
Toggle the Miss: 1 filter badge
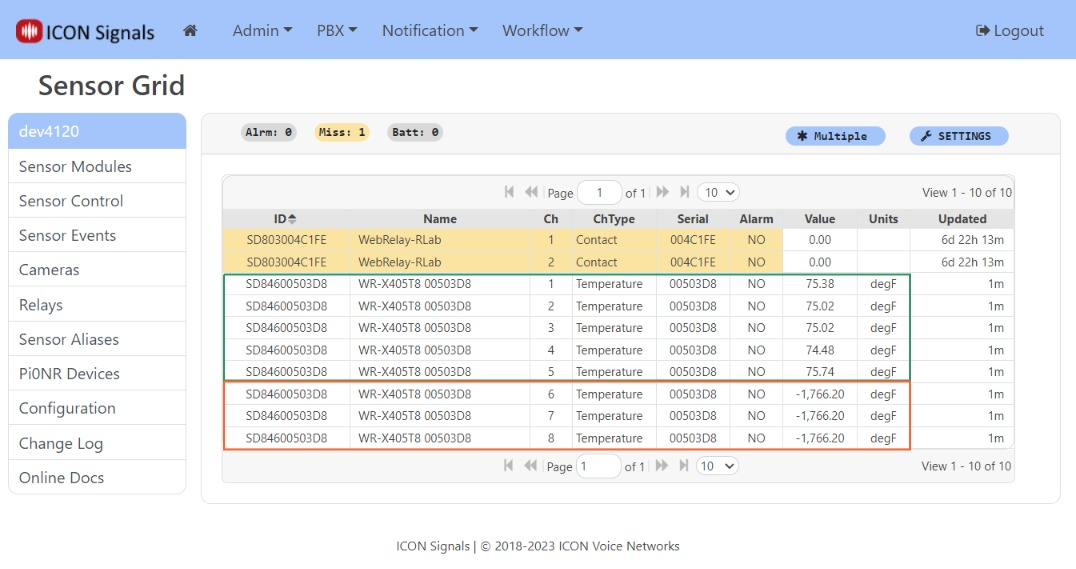[342, 132]
